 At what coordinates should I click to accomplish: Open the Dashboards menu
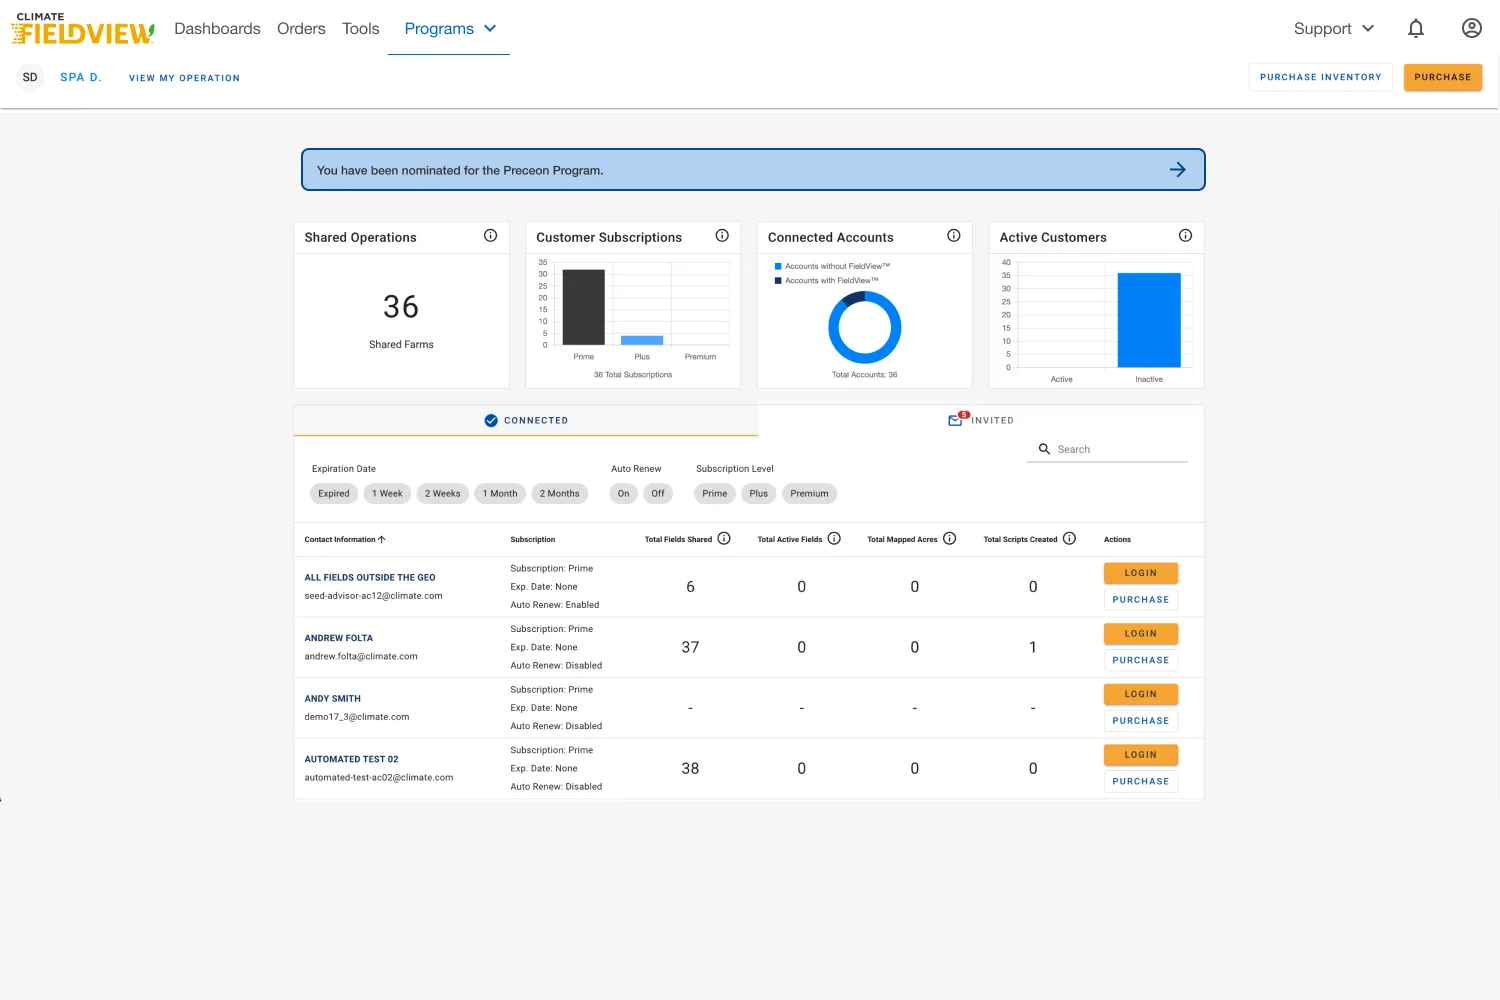[217, 29]
